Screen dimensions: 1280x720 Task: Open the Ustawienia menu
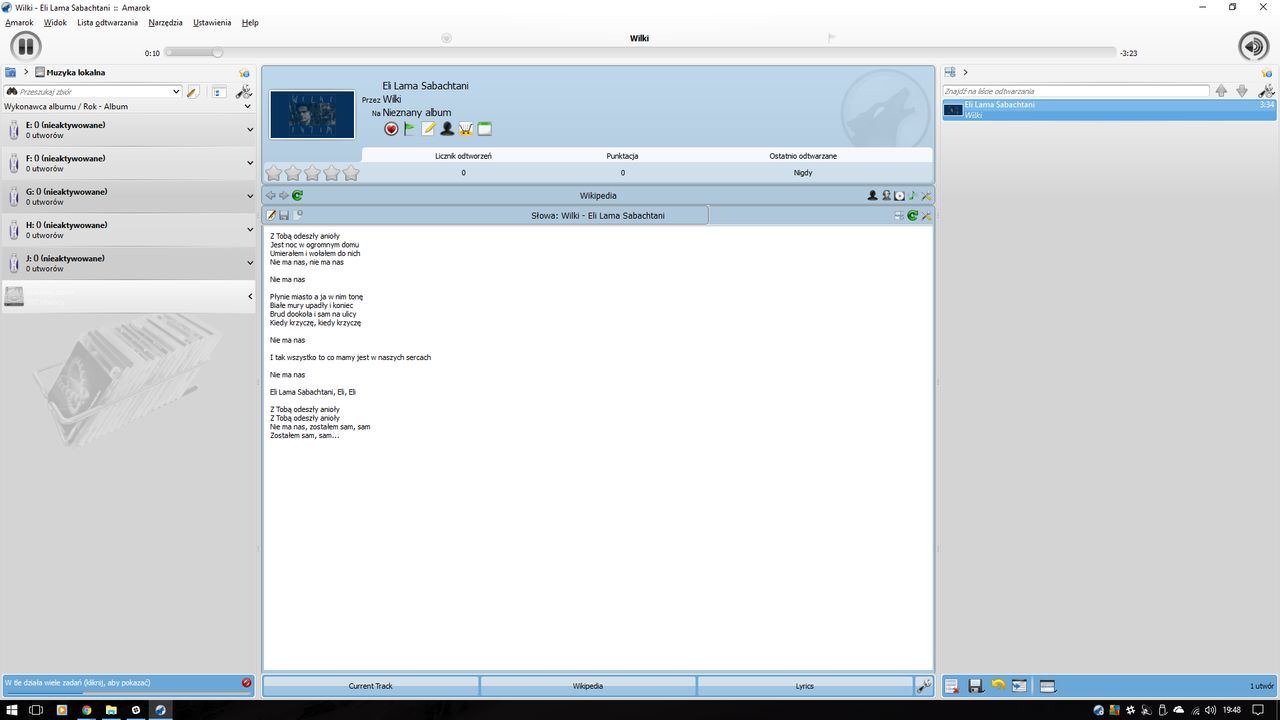(x=212, y=22)
